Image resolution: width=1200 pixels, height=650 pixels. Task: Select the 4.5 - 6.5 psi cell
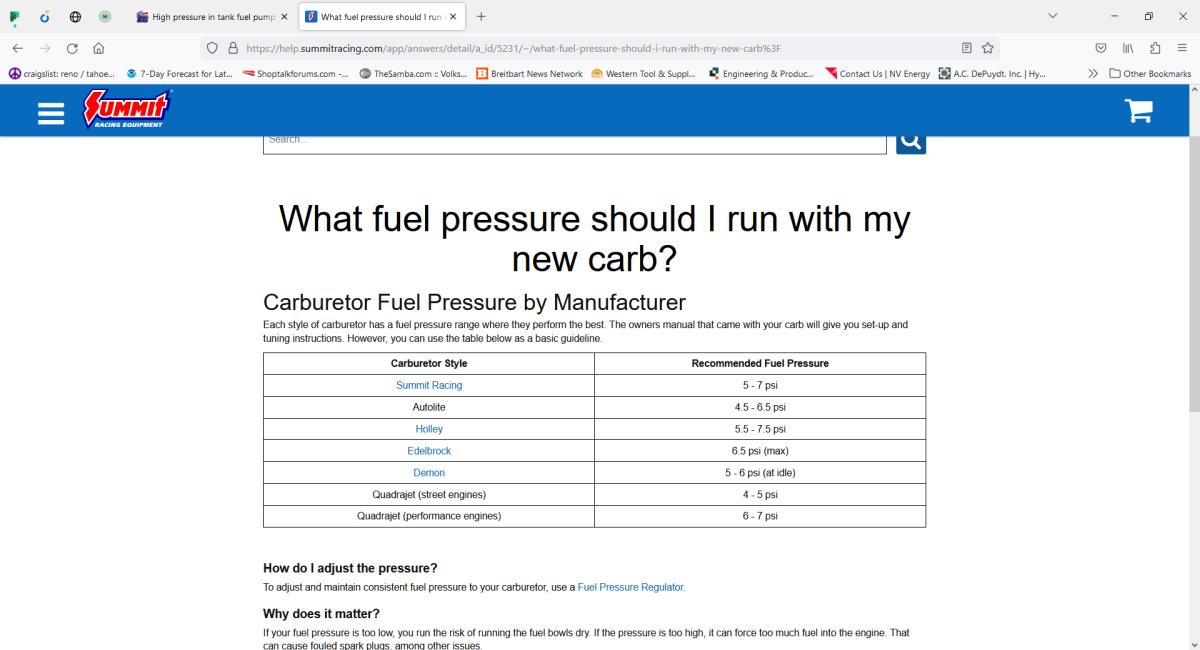coord(760,407)
